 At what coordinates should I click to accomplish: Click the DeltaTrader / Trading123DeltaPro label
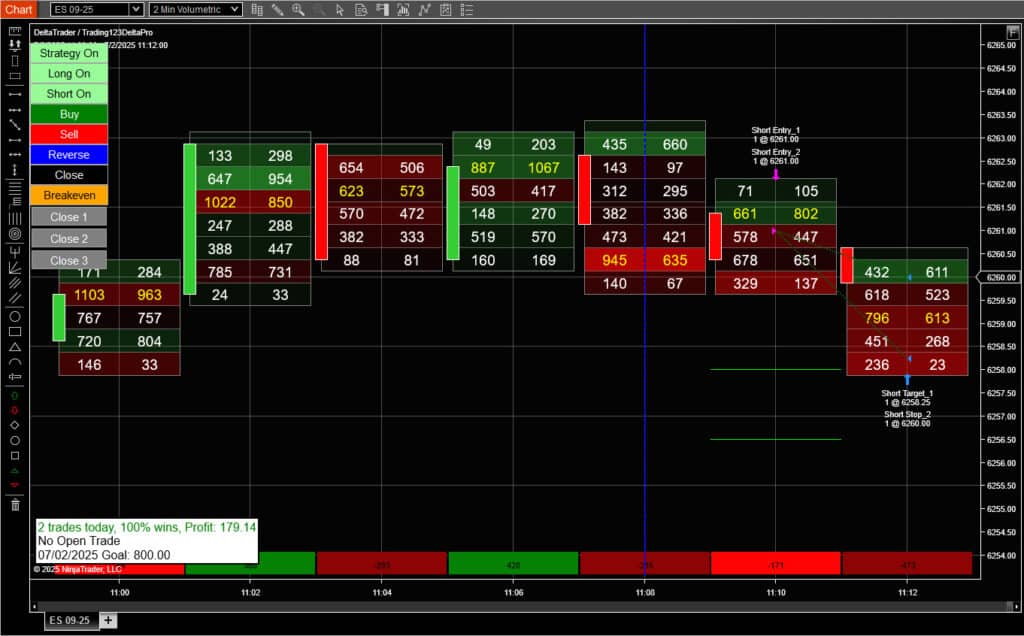(x=93, y=32)
